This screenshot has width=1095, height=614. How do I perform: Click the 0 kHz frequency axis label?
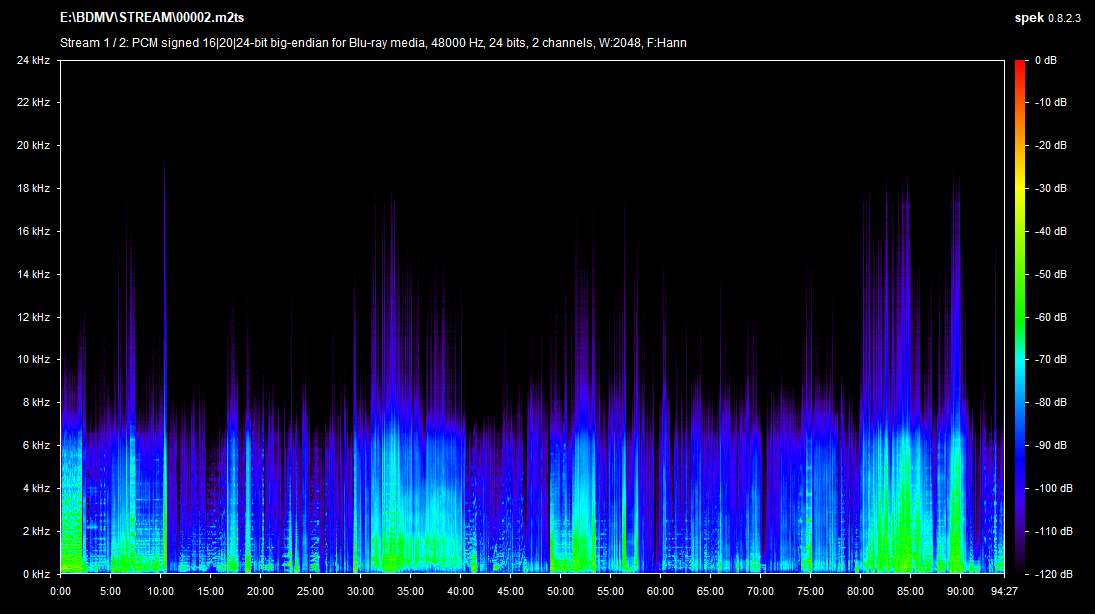tap(35, 574)
